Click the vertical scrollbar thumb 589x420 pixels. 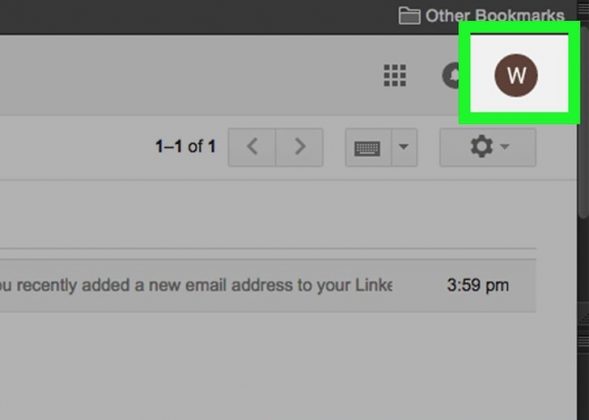pos(583,124)
